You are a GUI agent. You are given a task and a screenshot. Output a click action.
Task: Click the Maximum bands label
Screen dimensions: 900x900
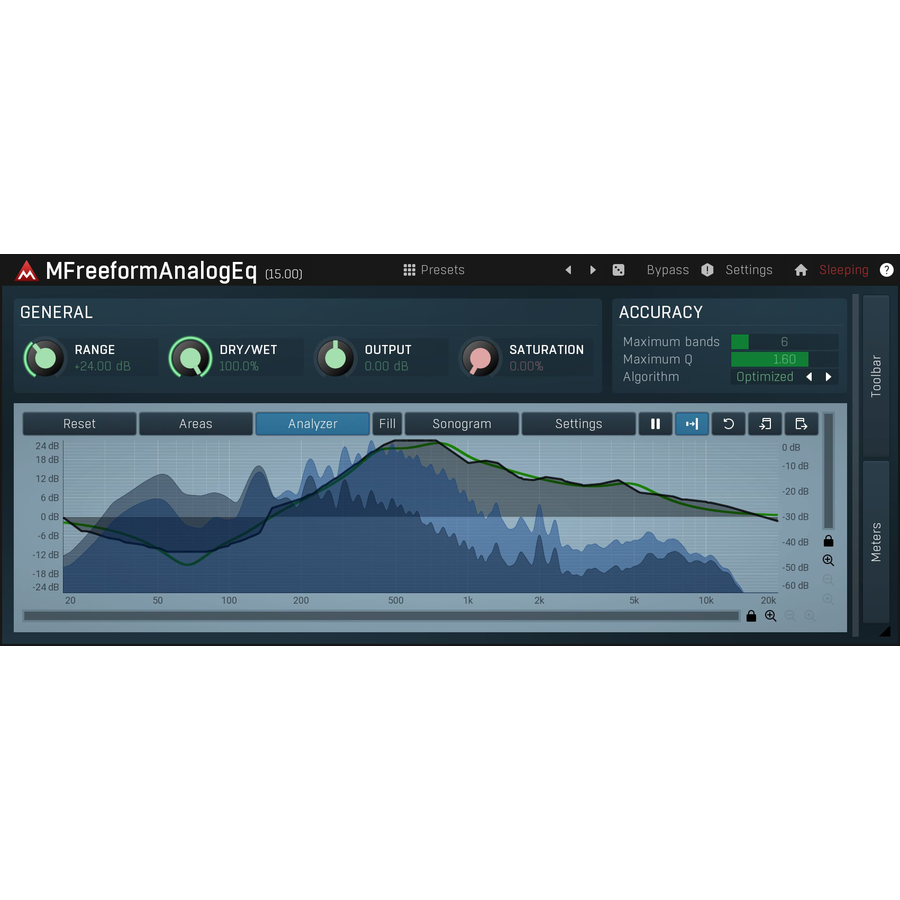pyautogui.click(x=671, y=342)
